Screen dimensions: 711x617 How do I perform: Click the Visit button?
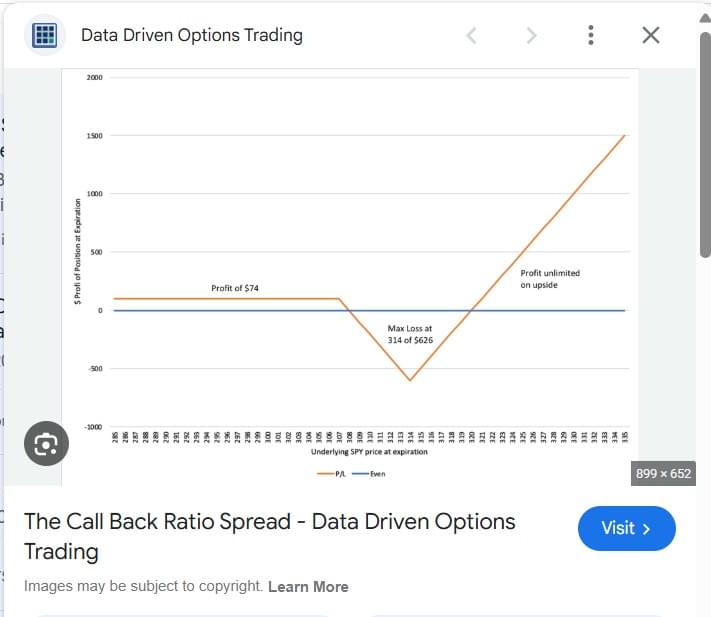click(x=626, y=528)
